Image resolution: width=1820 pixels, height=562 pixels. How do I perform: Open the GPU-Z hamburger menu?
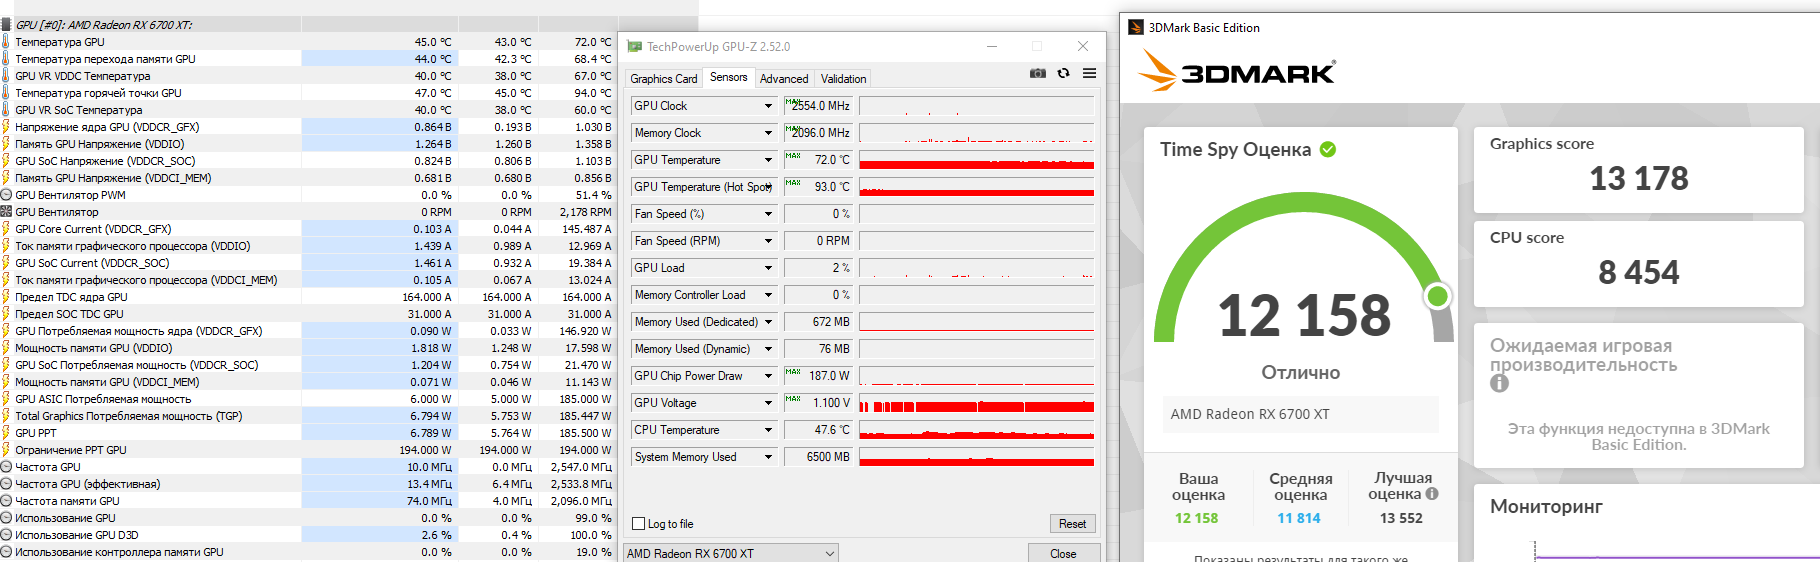coord(1090,73)
